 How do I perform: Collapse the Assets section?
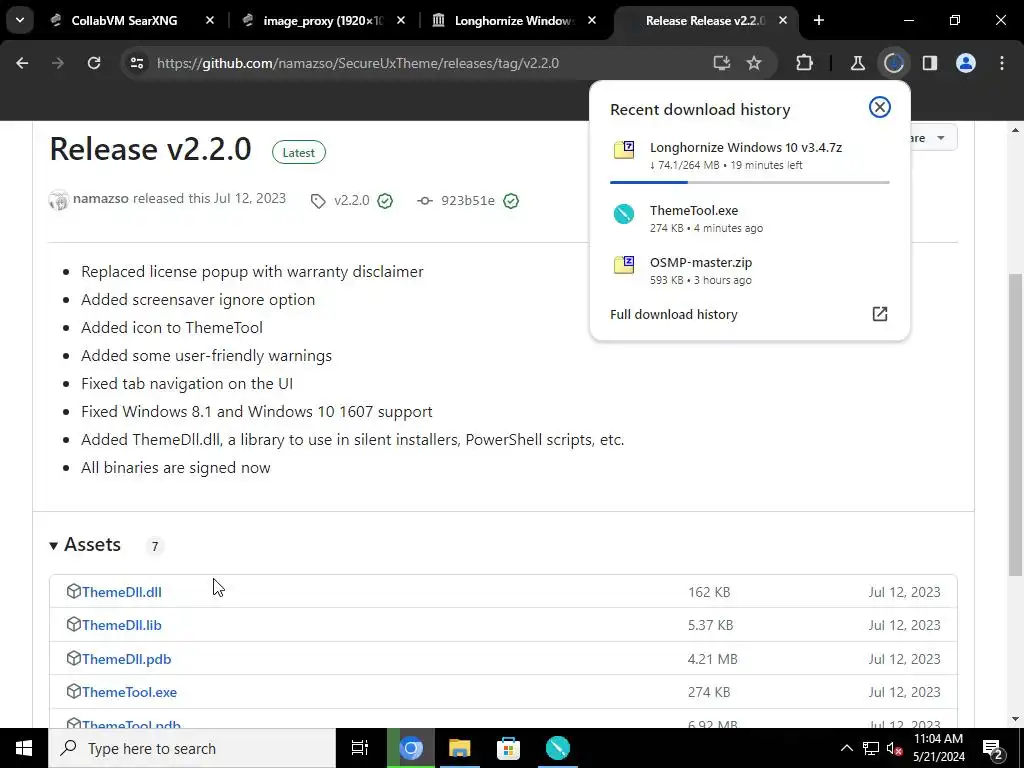54,545
